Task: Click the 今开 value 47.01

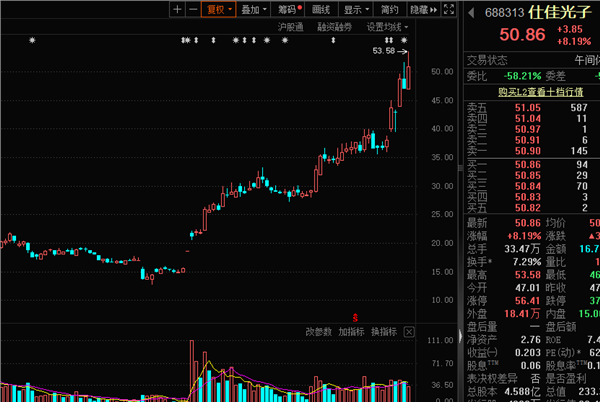Action: pos(528,288)
